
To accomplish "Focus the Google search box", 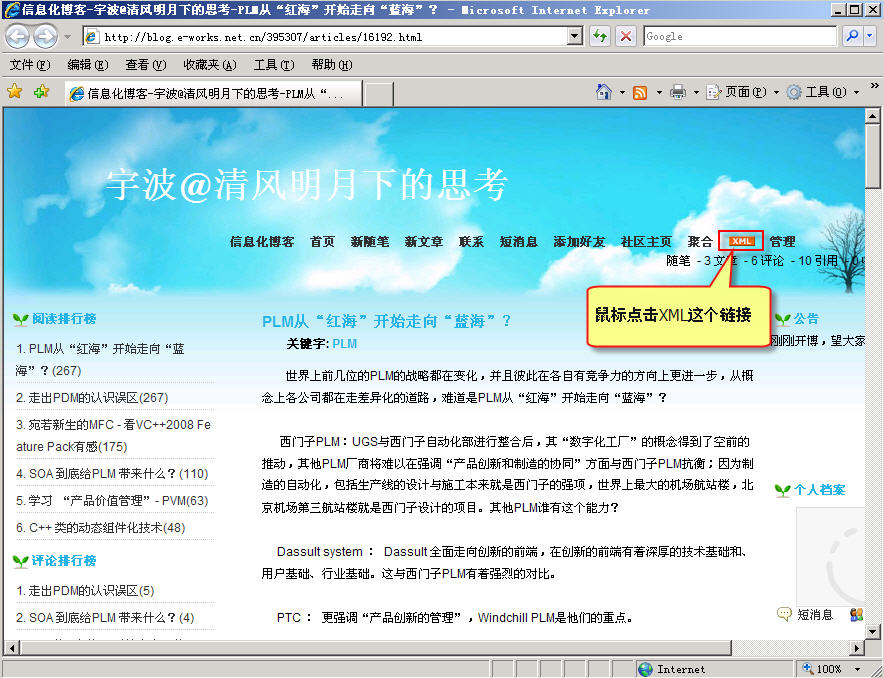I will point(740,37).
